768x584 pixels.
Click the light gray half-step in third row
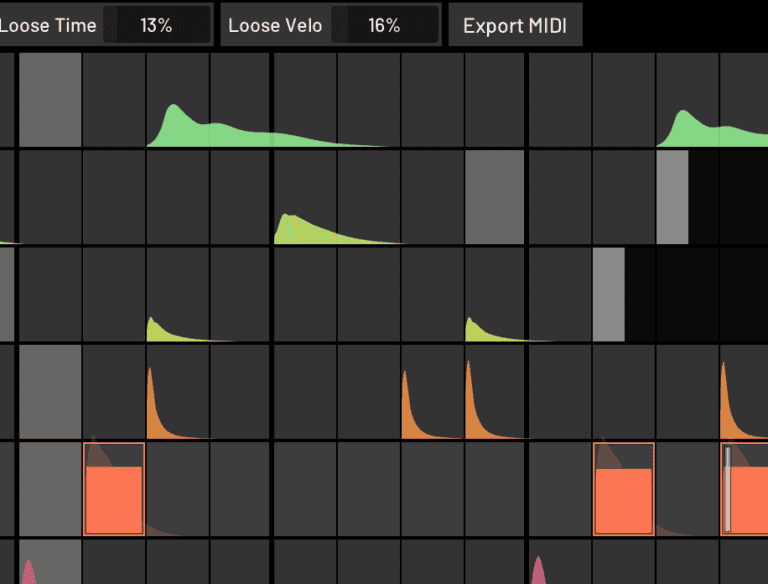click(x=608, y=294)
